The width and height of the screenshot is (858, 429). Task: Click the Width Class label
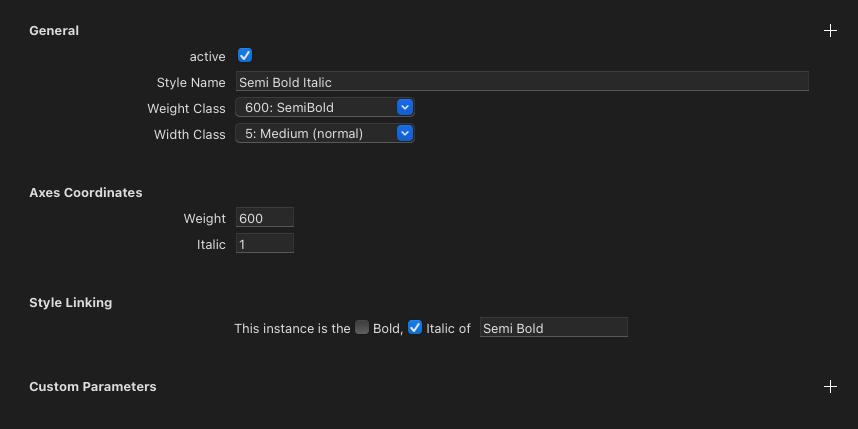(x=189, y=134)
